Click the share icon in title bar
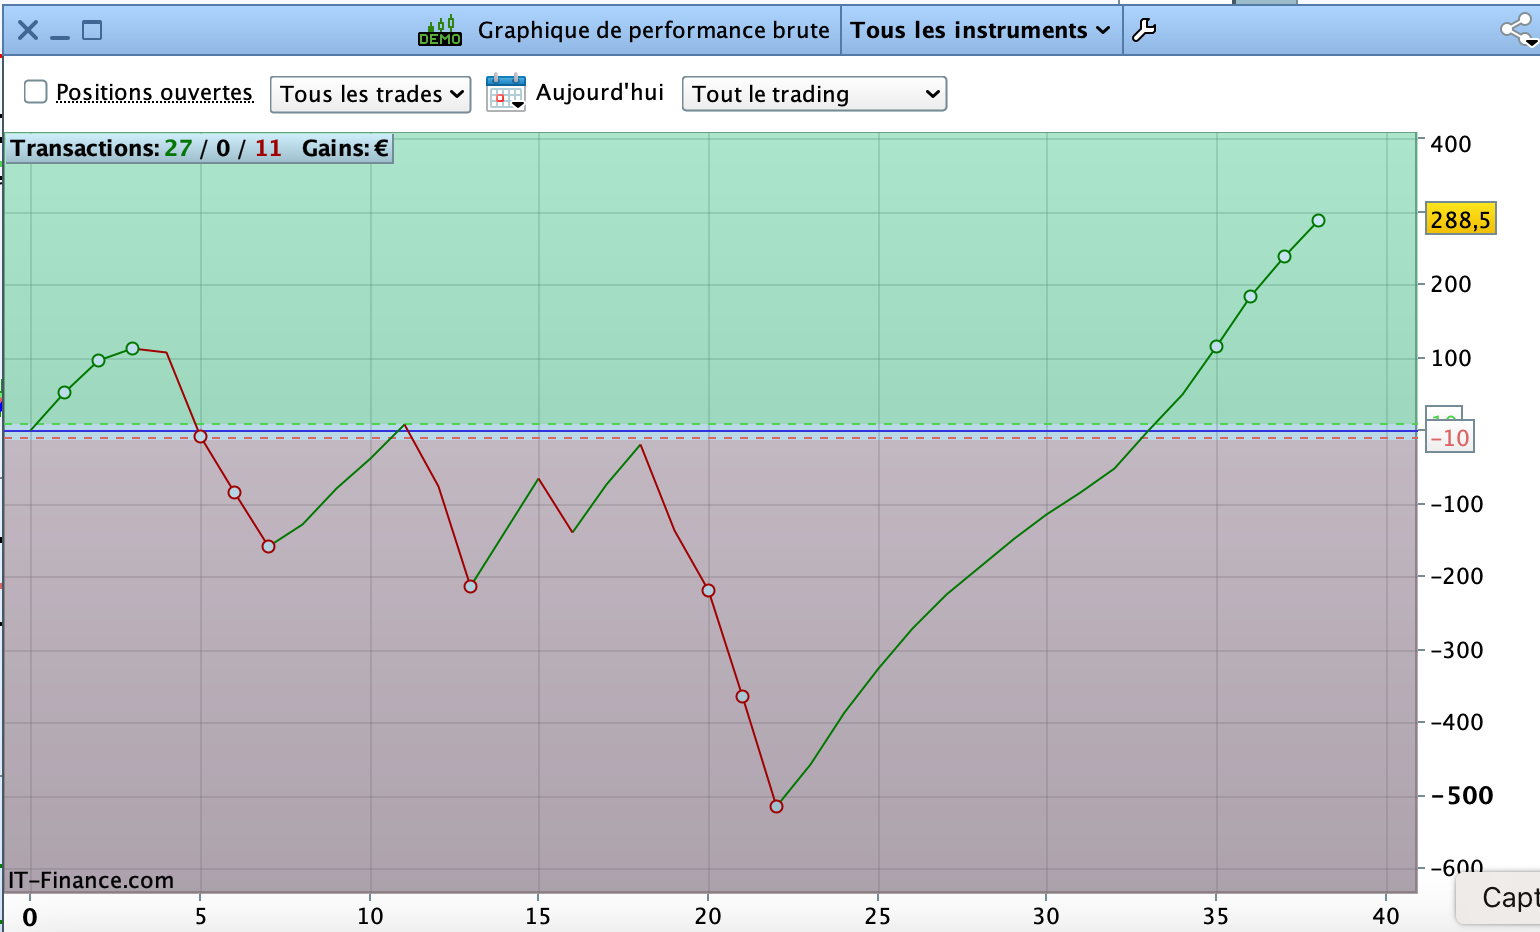1540x932 pixels. [1519, 30]
